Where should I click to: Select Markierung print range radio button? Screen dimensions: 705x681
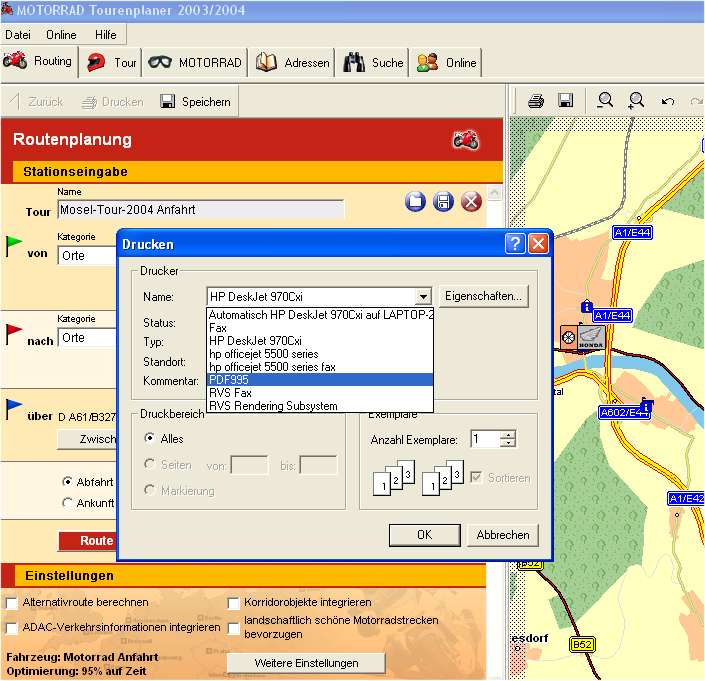tap(150, 490)
